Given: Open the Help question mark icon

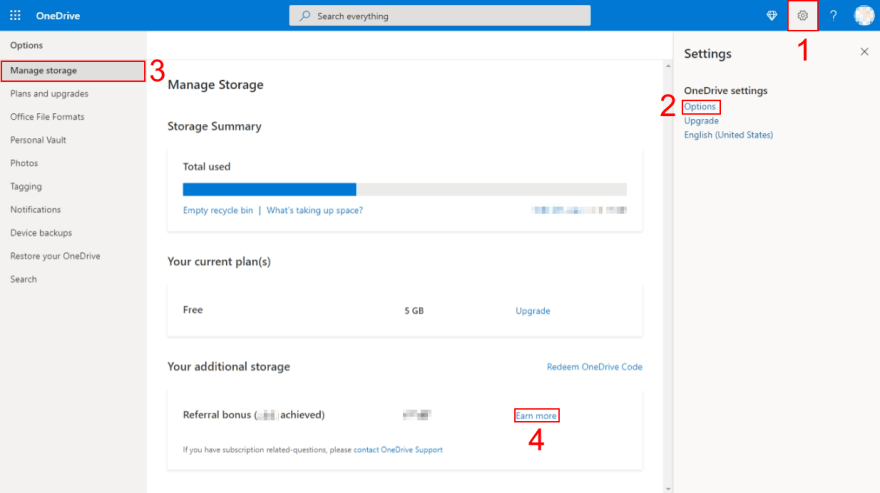Looking at the screenshot, I should point(833,16).
